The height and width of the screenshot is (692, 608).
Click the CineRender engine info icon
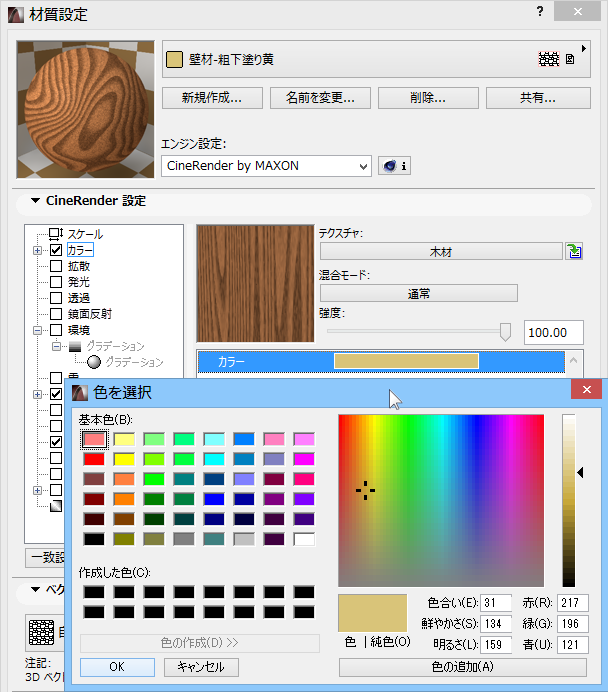click(x=394, y=166)
